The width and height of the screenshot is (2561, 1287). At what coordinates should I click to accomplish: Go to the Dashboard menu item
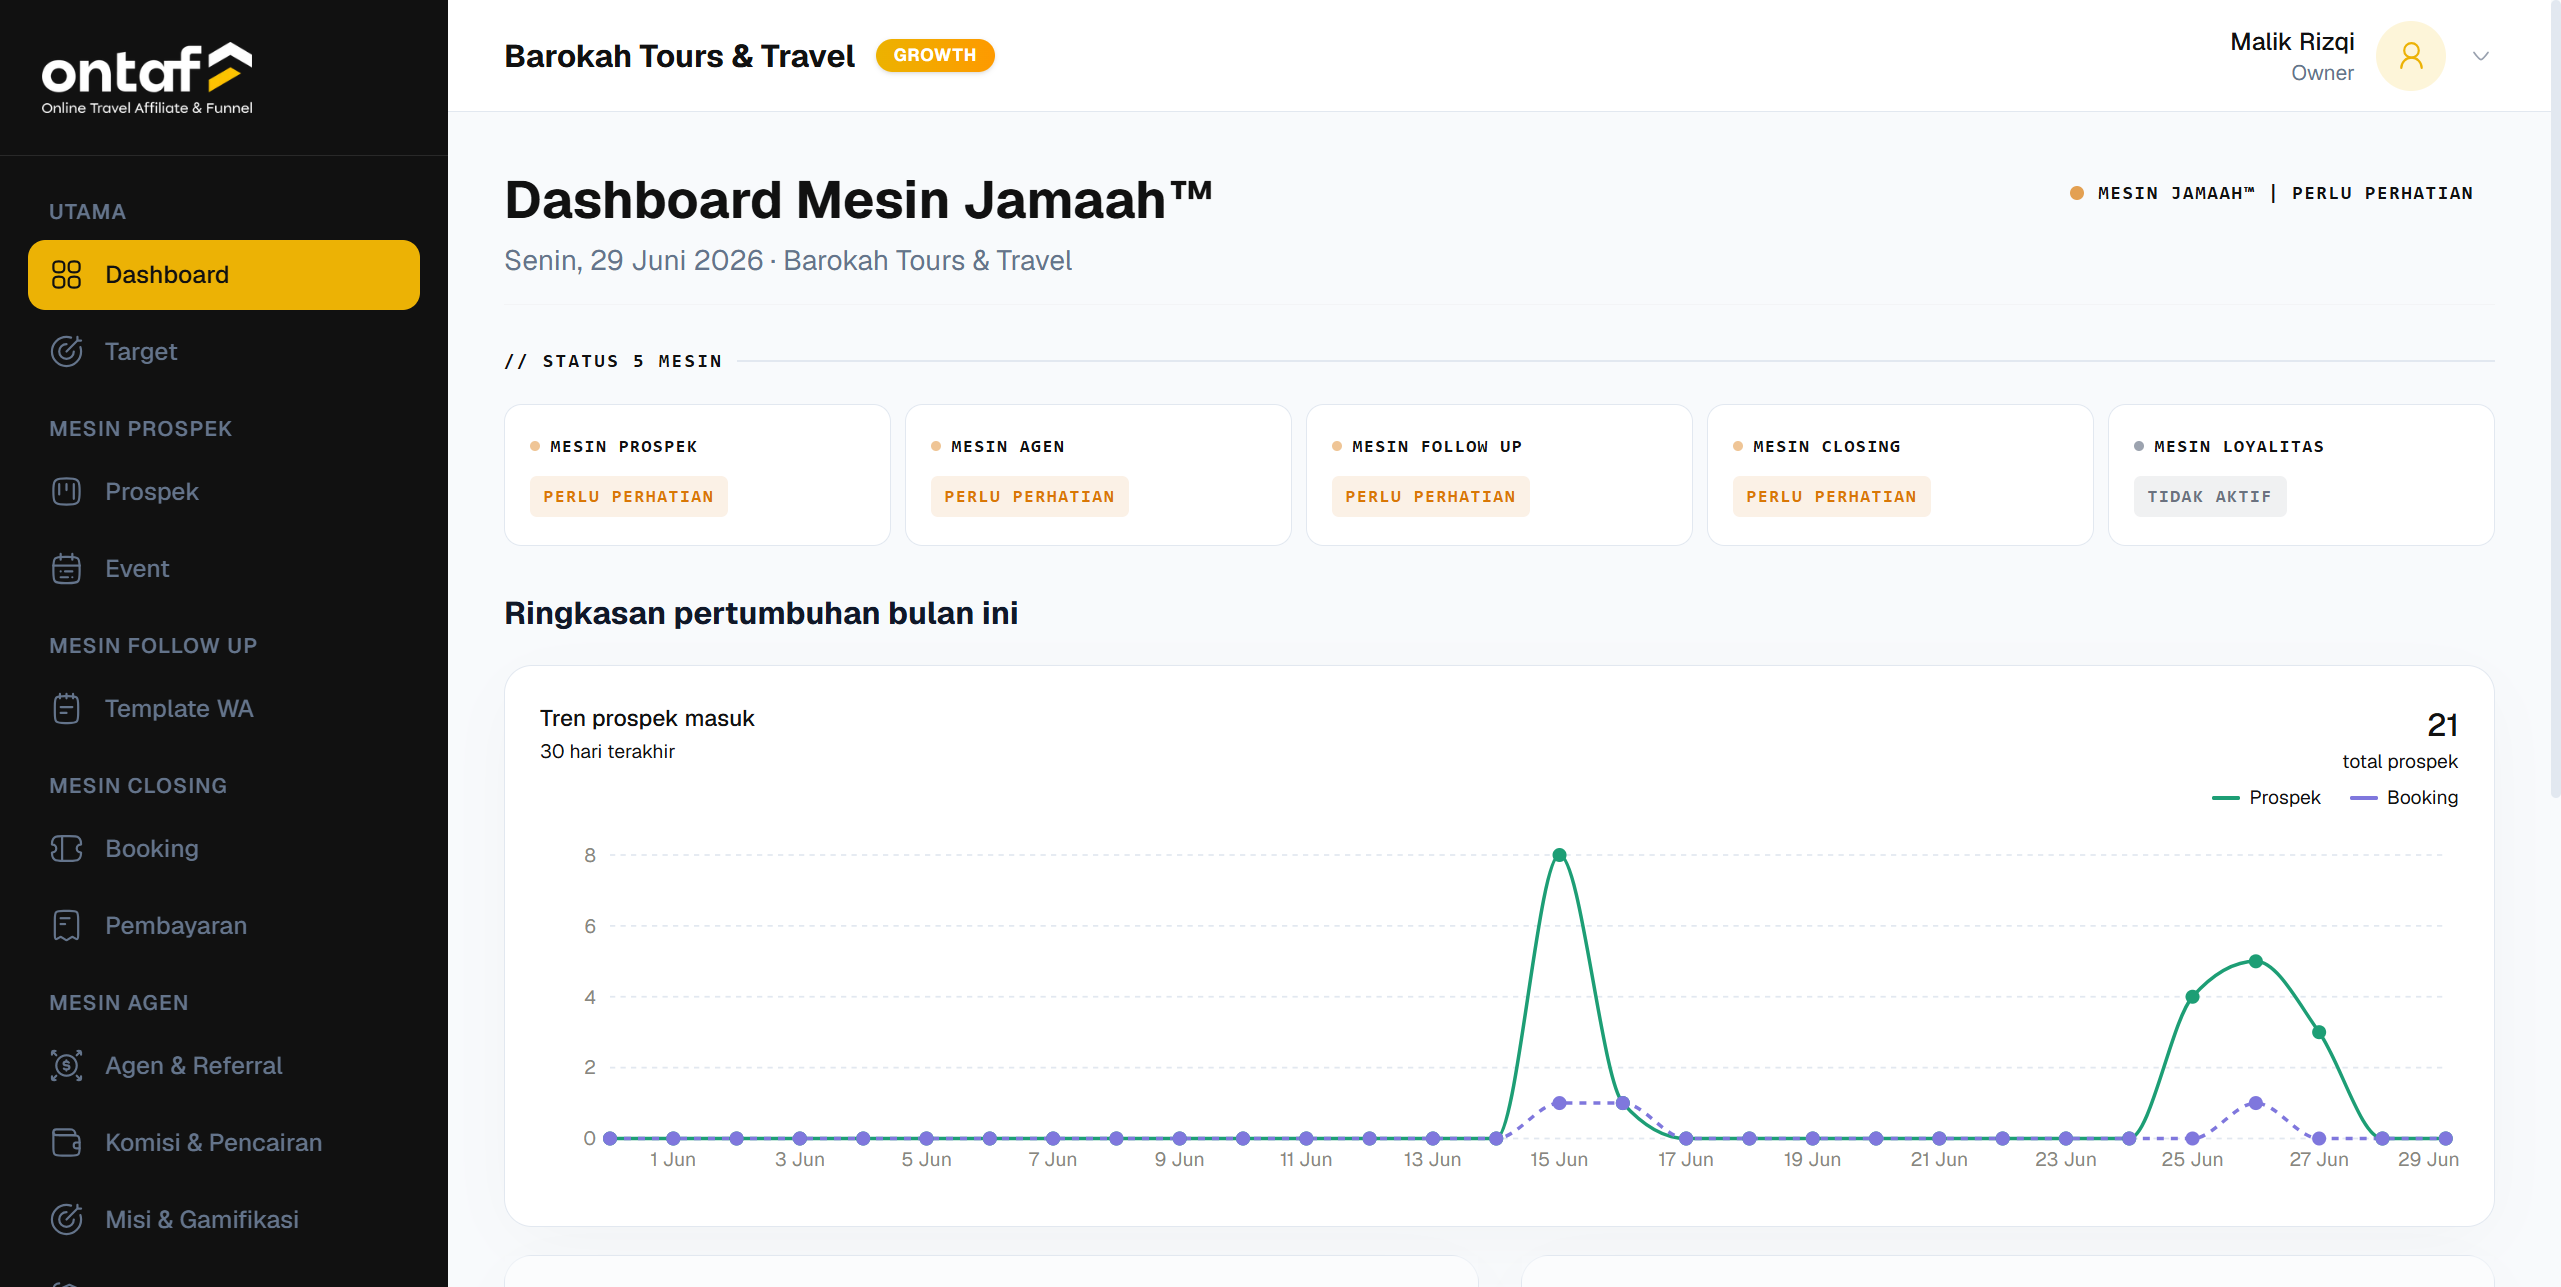[x=224, y=275]
